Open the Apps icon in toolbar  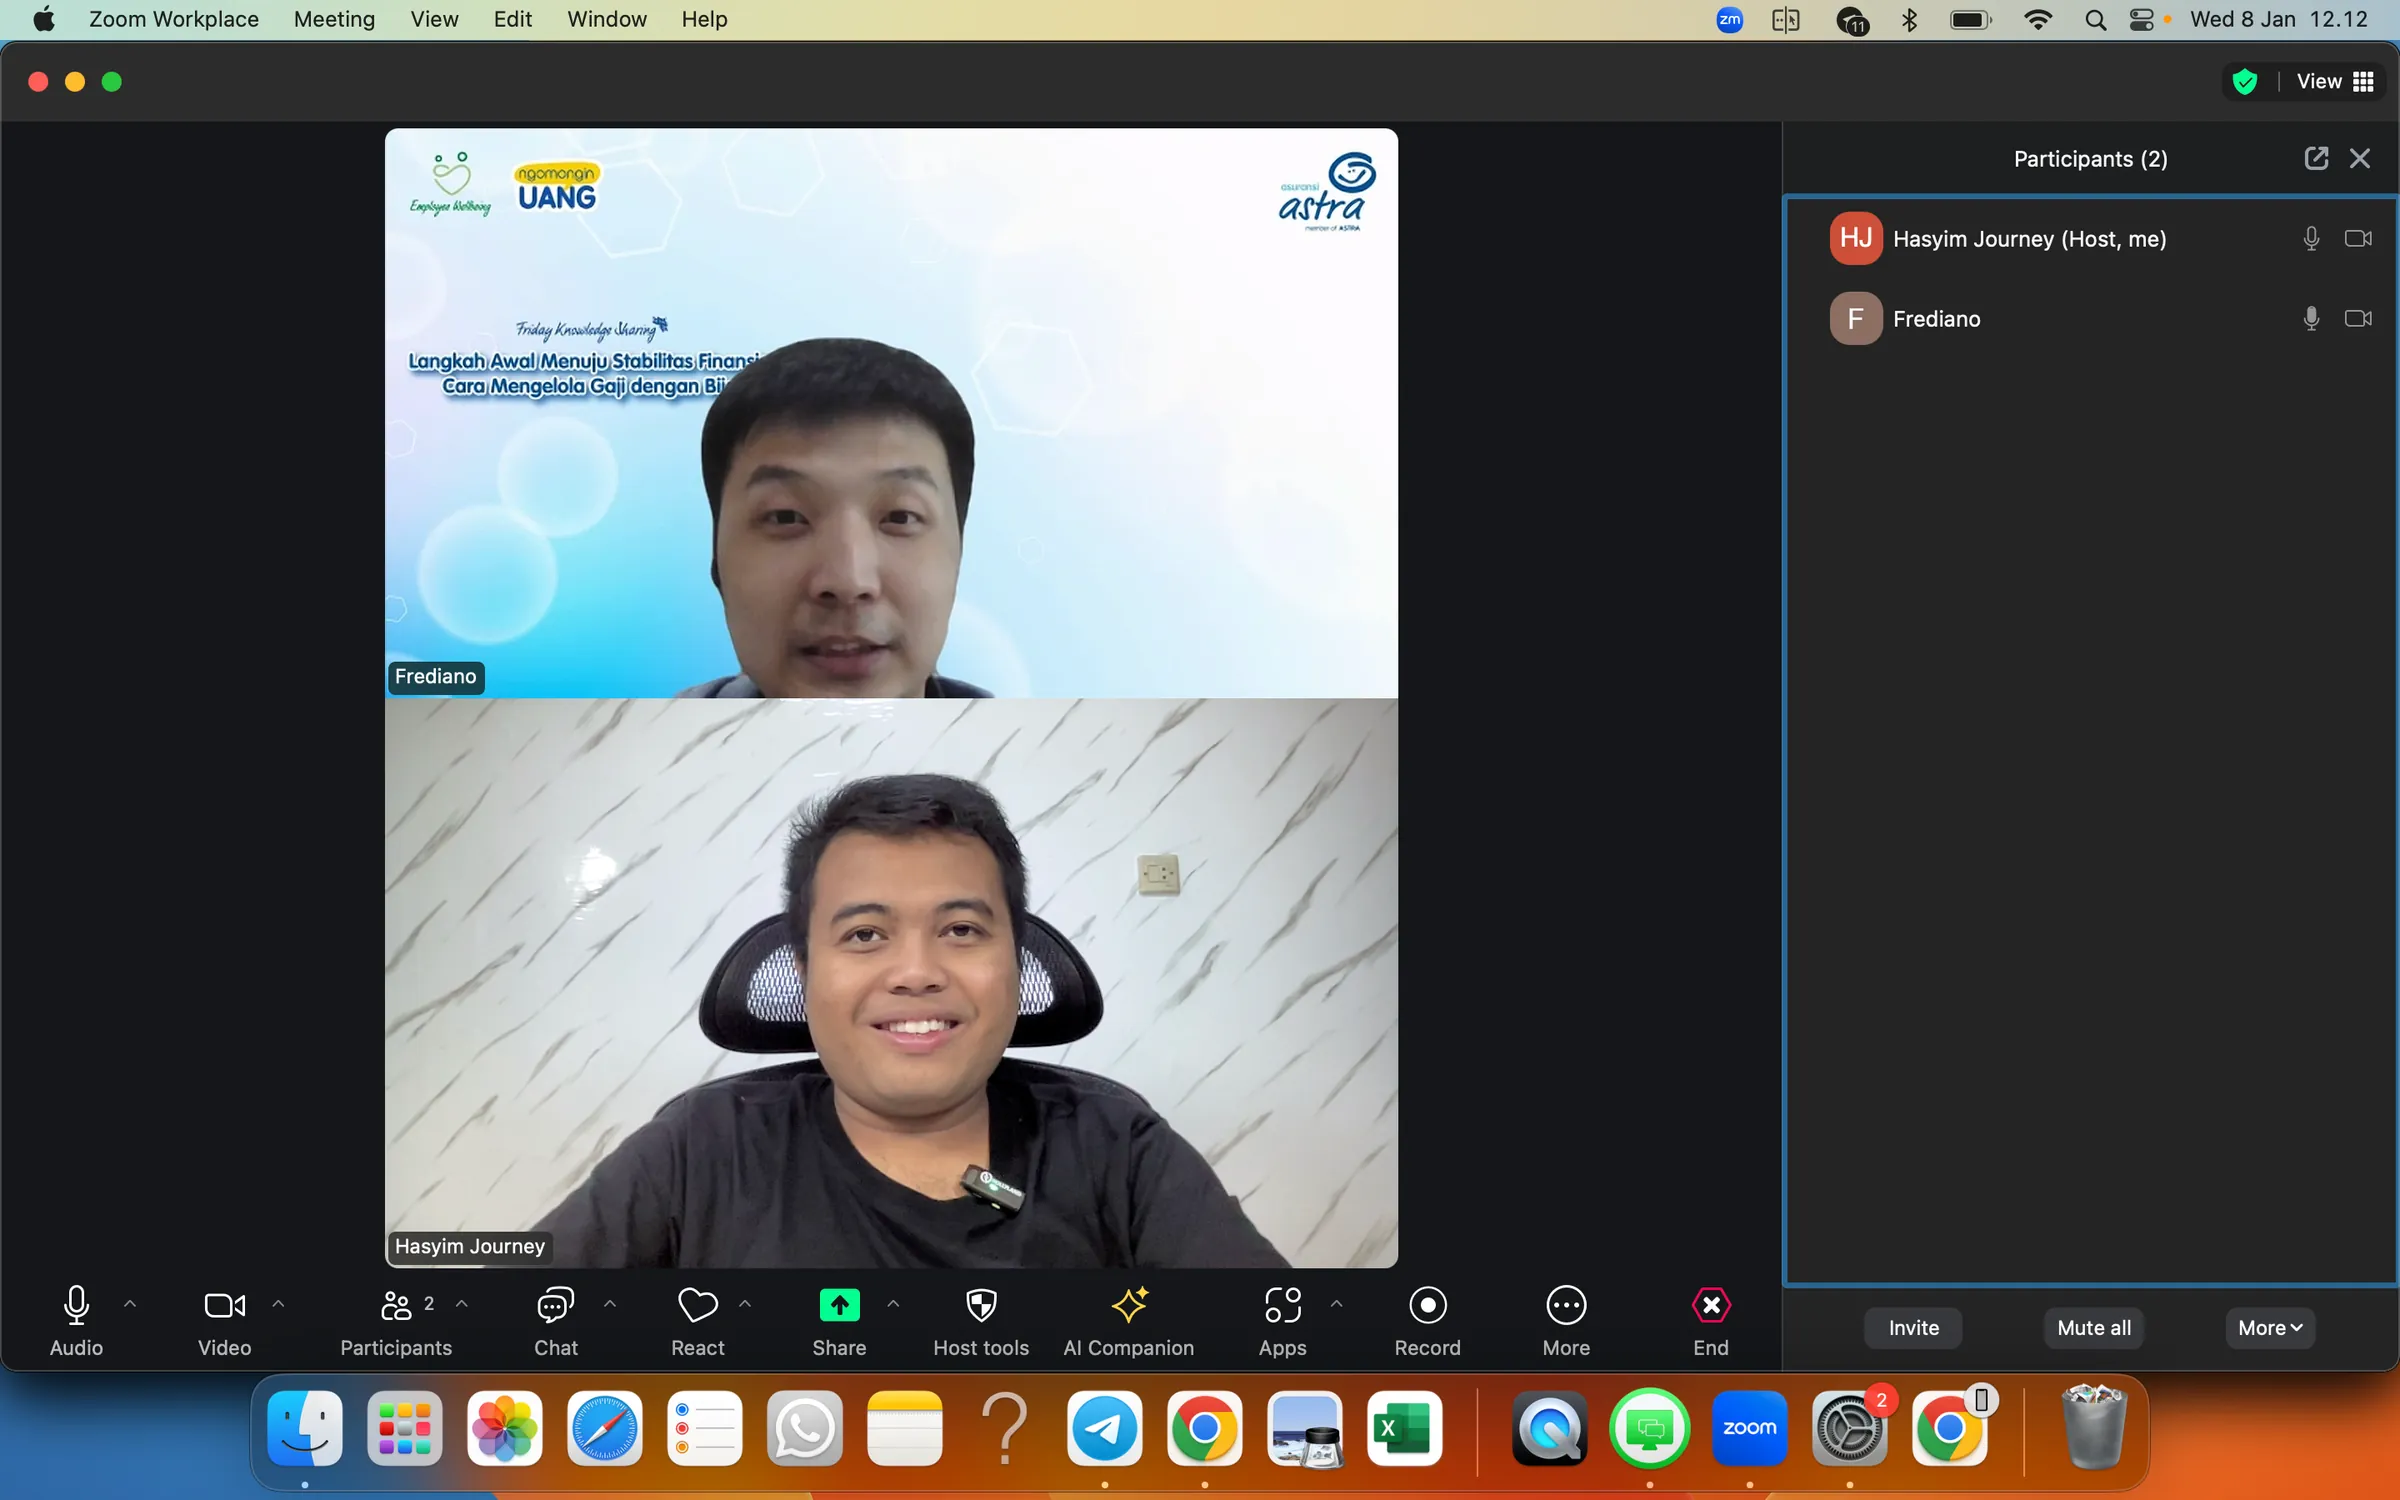click(x=1282, y=1305)
